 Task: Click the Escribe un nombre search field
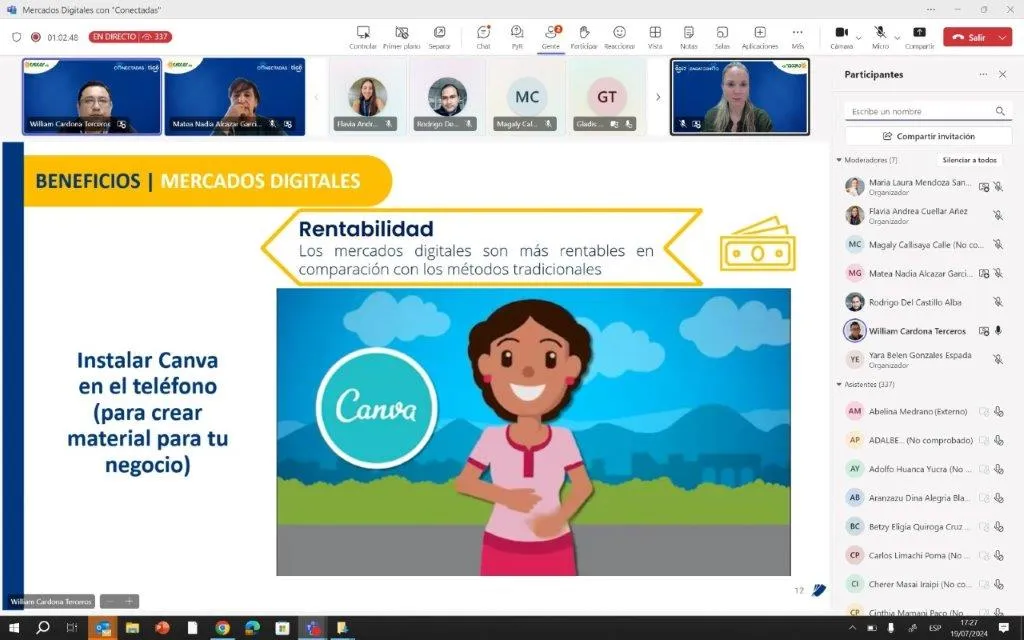(x=918, y=111)
